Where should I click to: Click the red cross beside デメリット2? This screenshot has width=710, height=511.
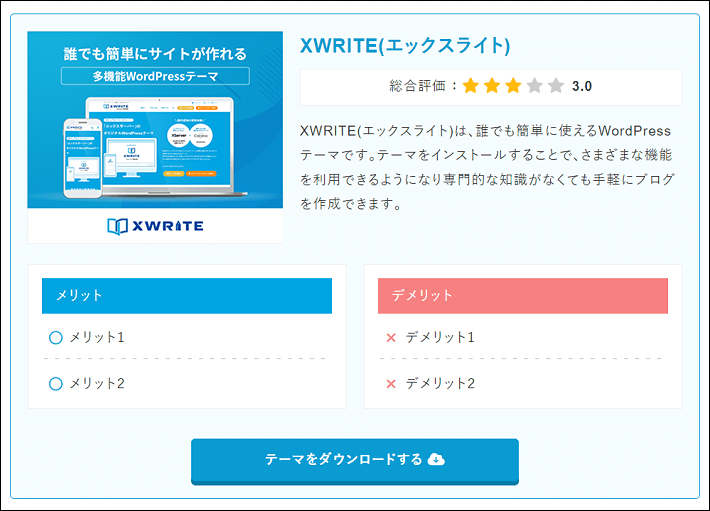(x=391, y=384)
